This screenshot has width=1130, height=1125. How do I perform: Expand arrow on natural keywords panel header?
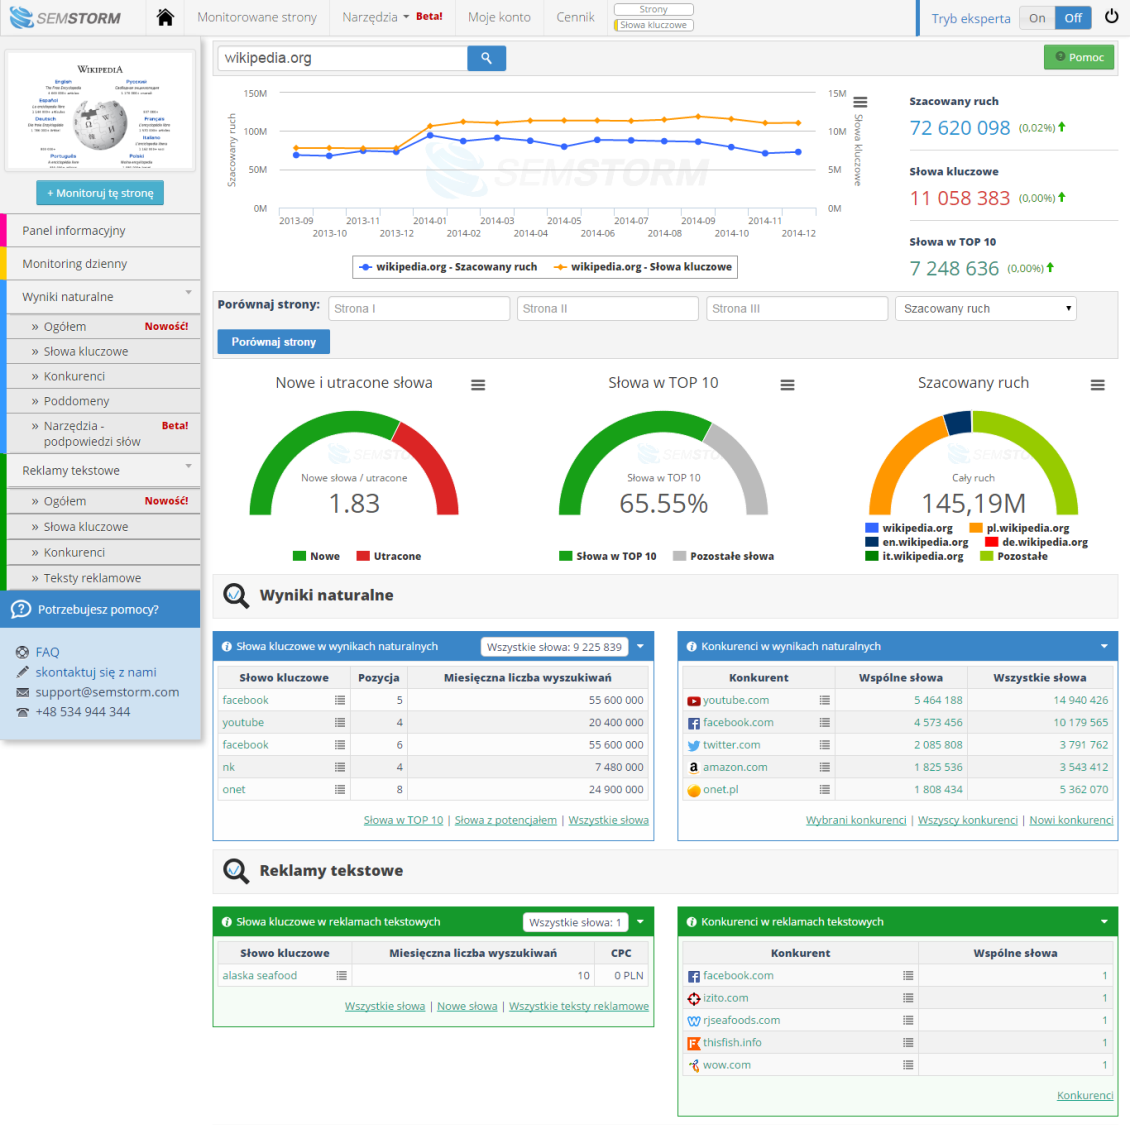tap(640, 646)
